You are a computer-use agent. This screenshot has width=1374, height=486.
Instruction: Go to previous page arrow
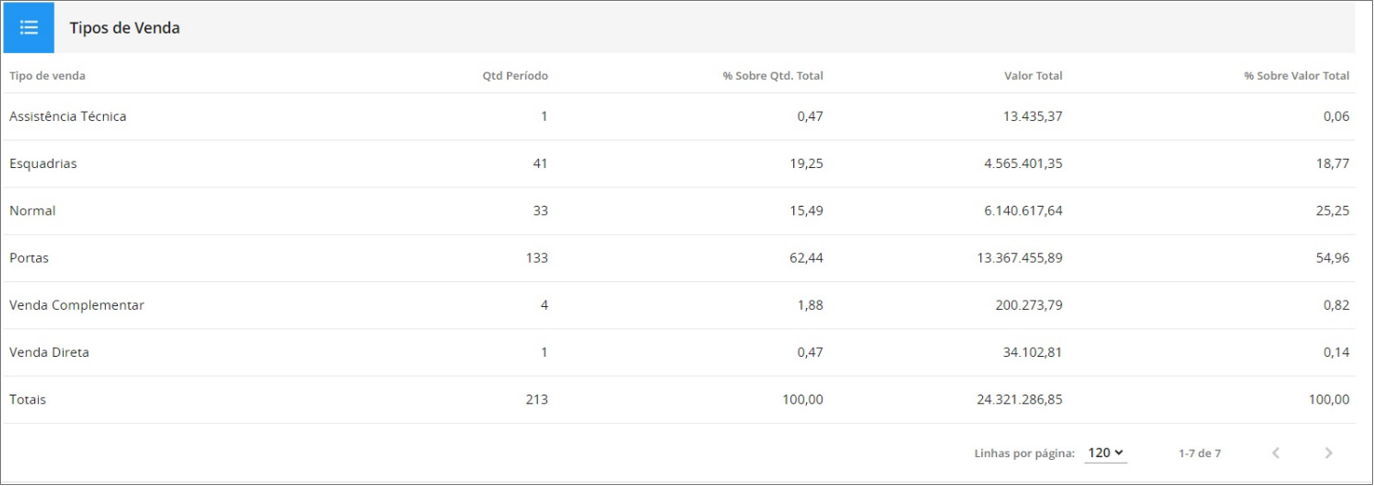coord(1276,453)
